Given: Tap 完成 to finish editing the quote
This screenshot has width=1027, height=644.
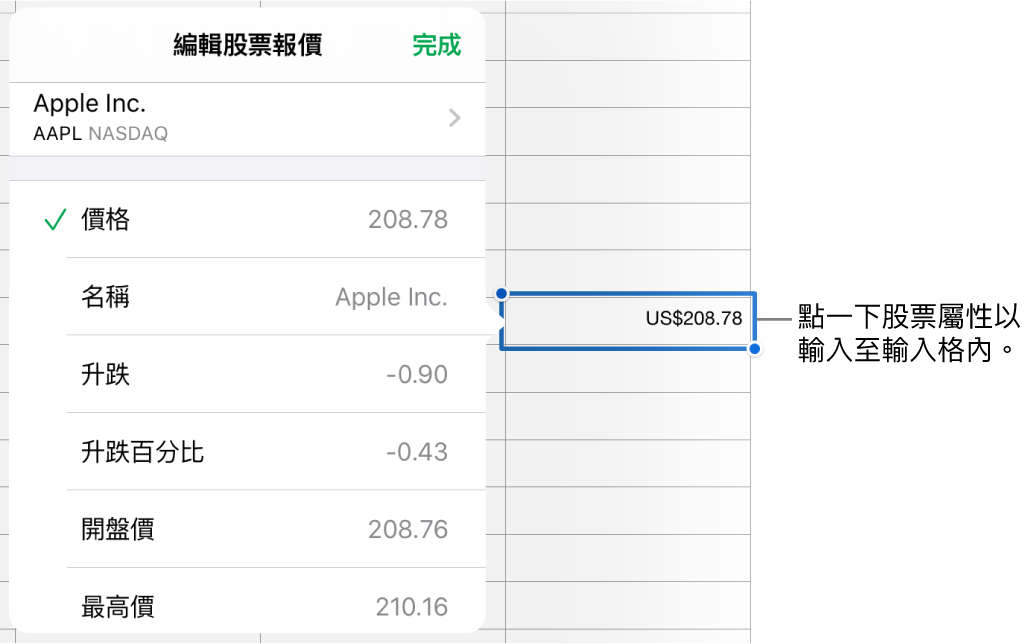Looking at the screenshot, I should click(435, 45).
